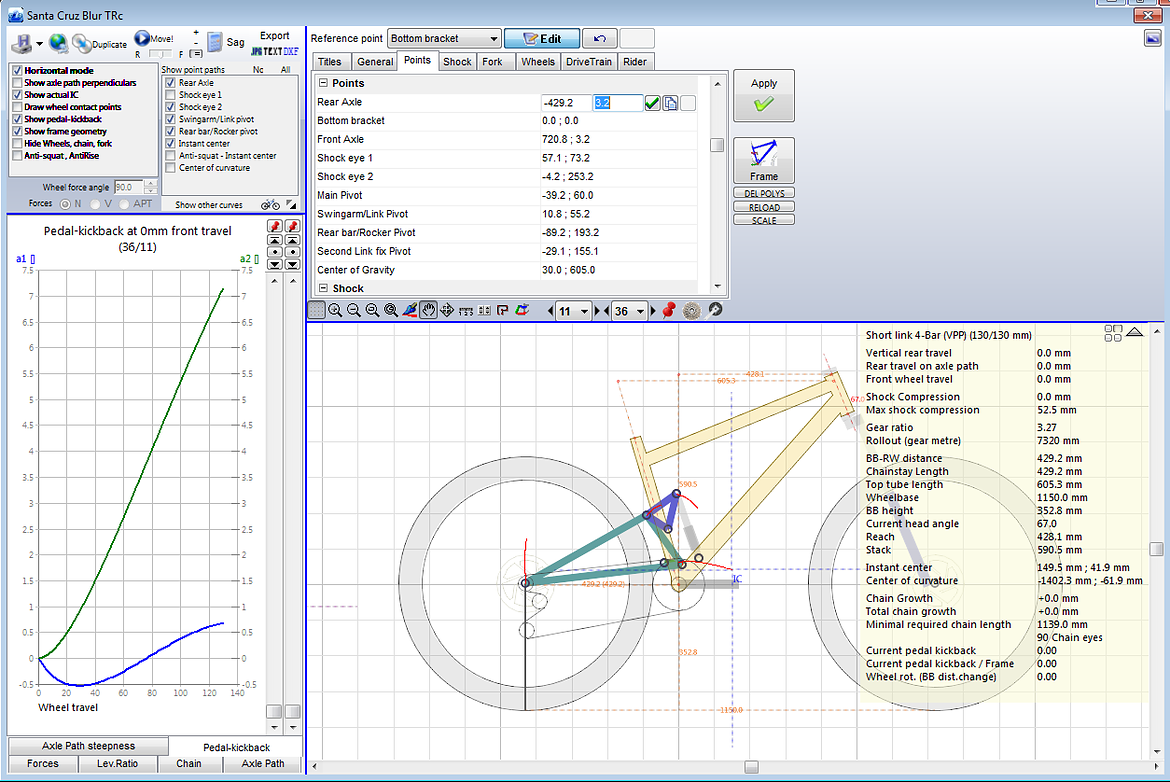Toggle Show pedal-kickback checkbox
Screen dimensions: 1170x782
17,119
